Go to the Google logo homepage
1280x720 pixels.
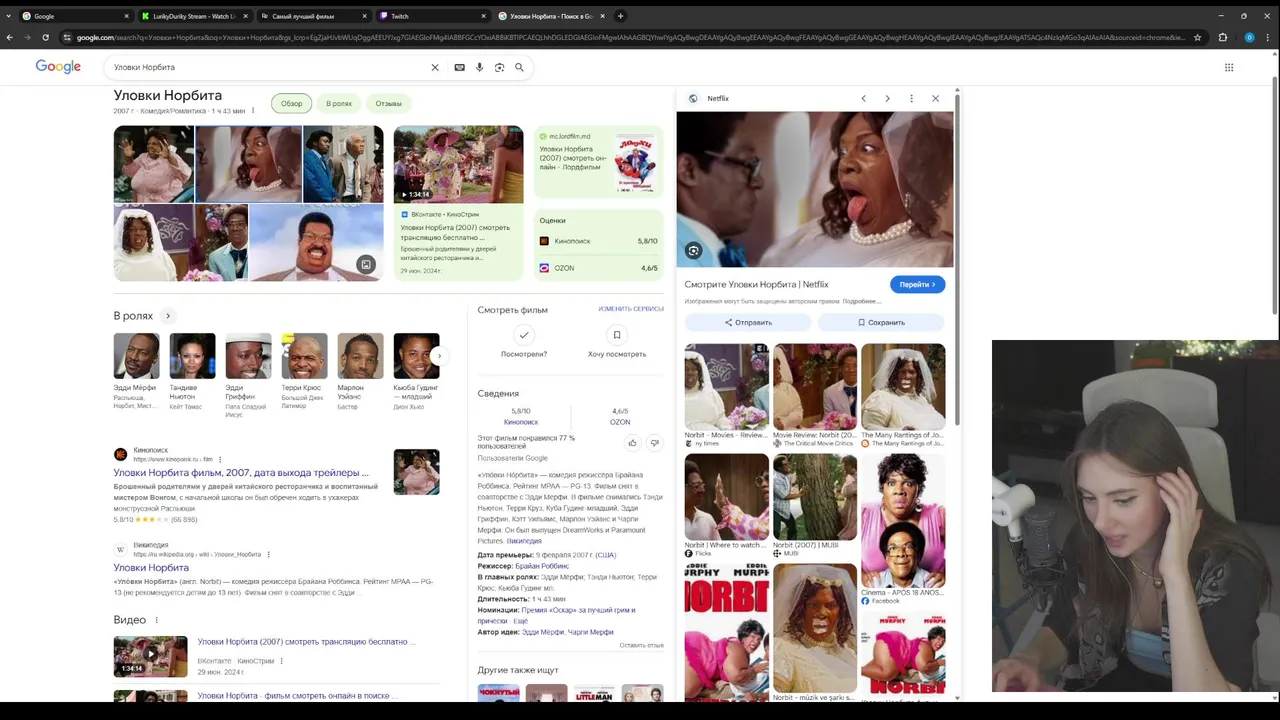[58, 66]
